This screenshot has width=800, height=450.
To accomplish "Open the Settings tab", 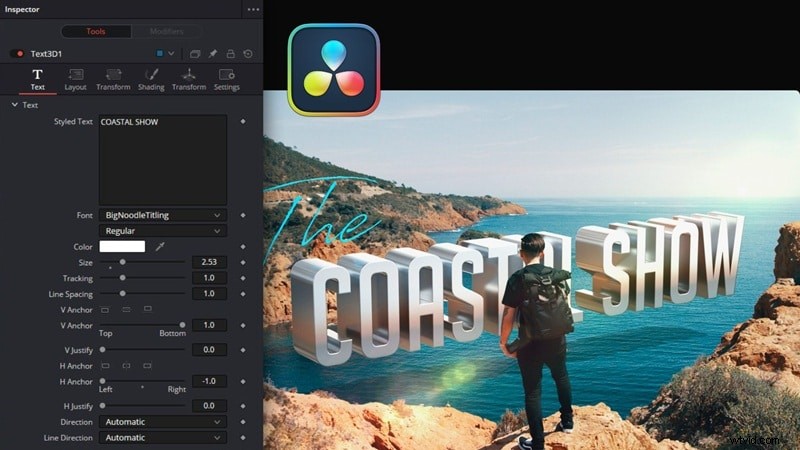I will 227,80.
